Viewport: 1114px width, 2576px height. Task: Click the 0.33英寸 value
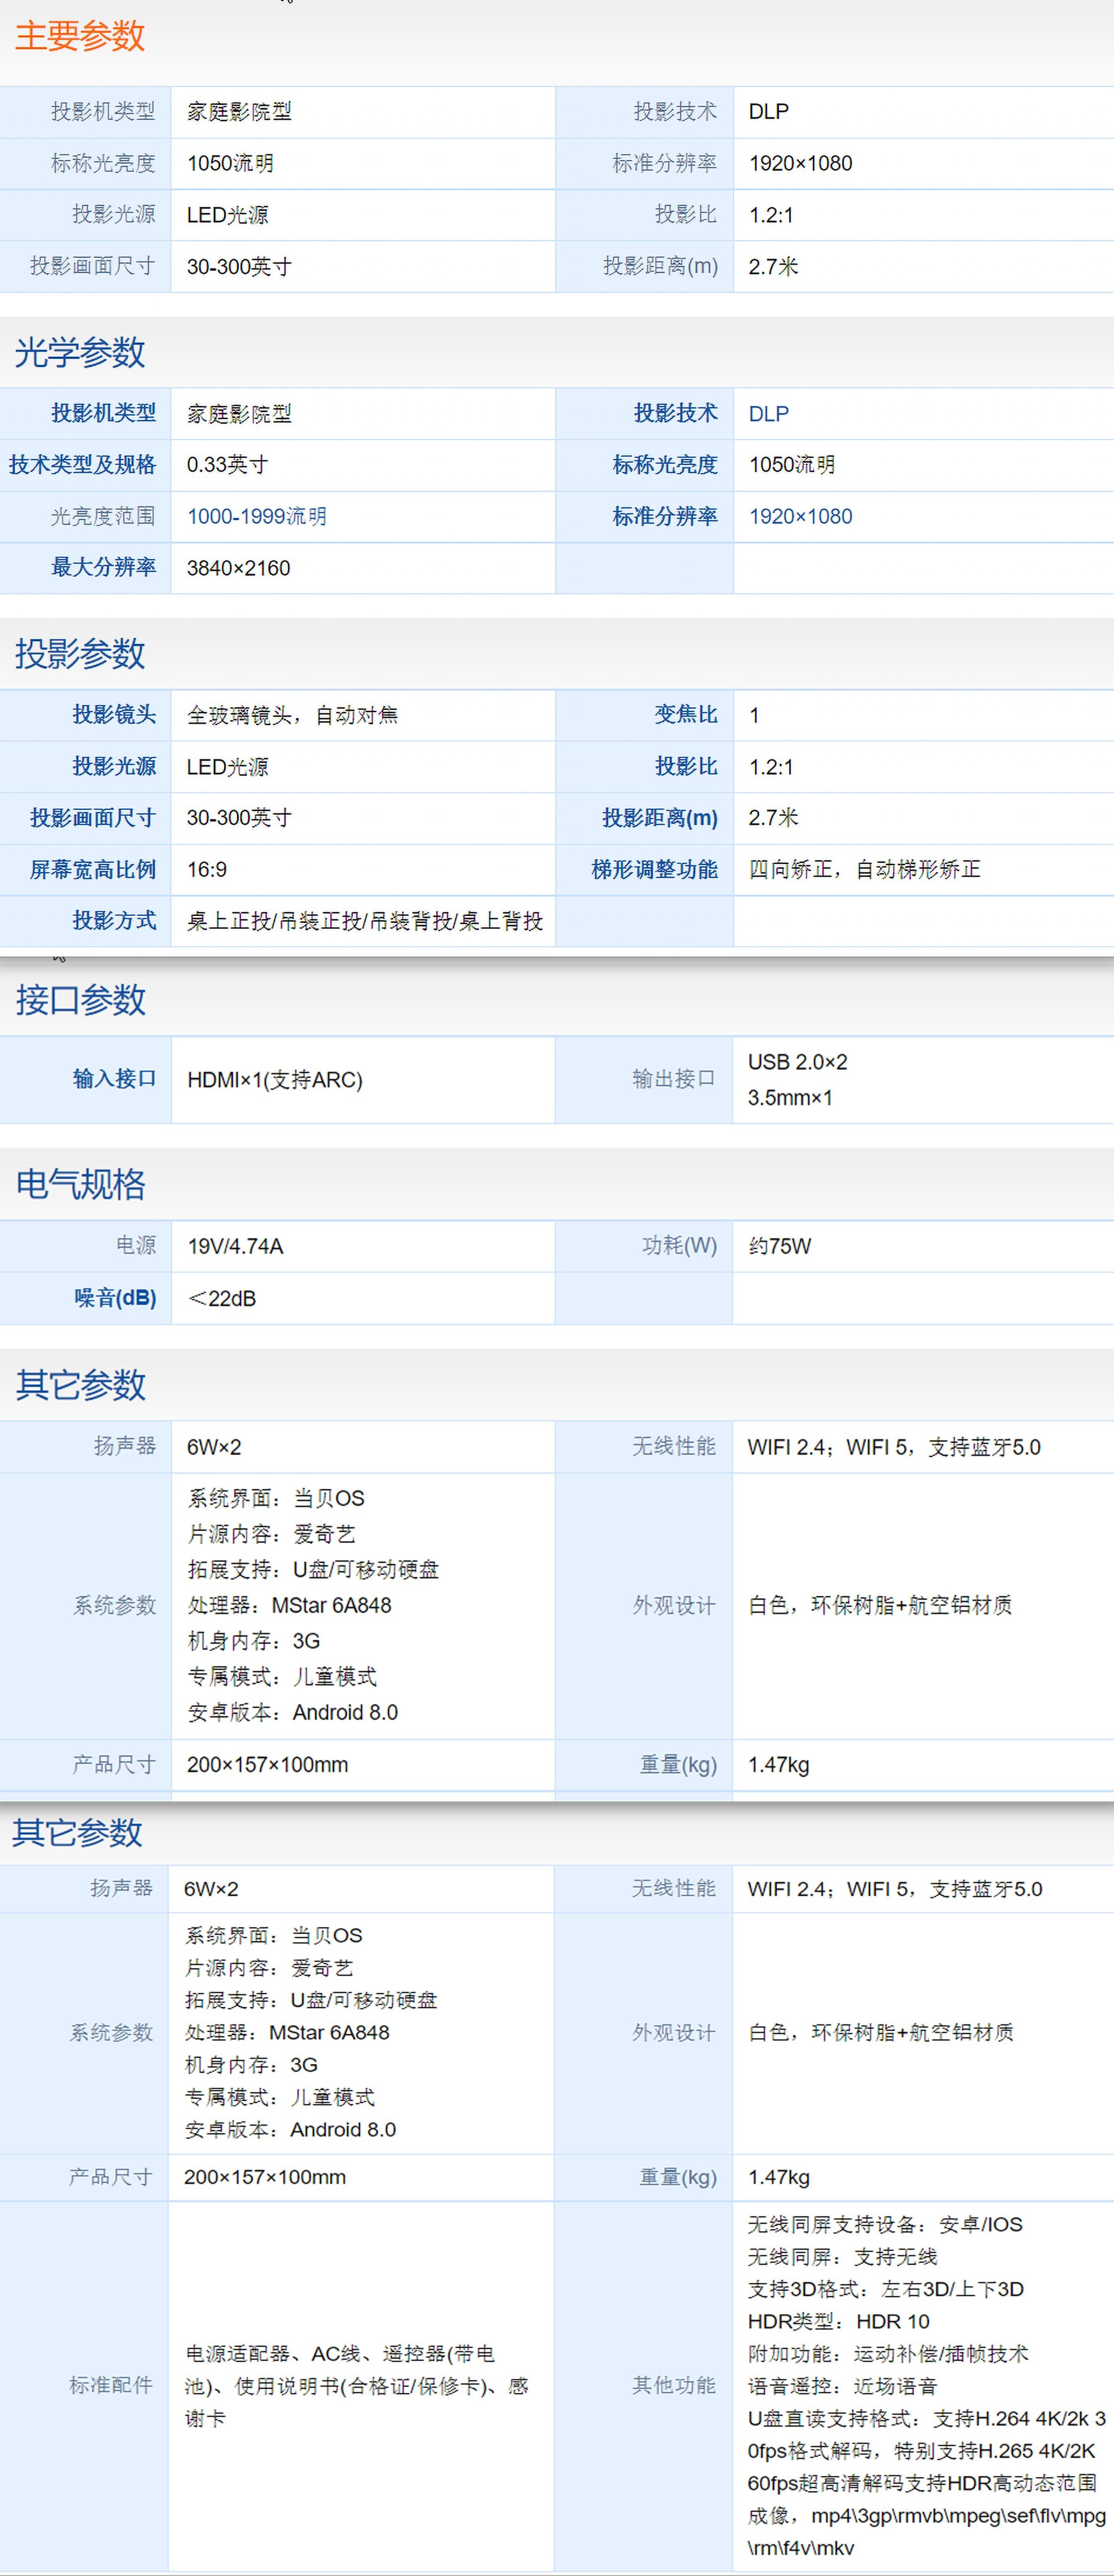(227, 465)
